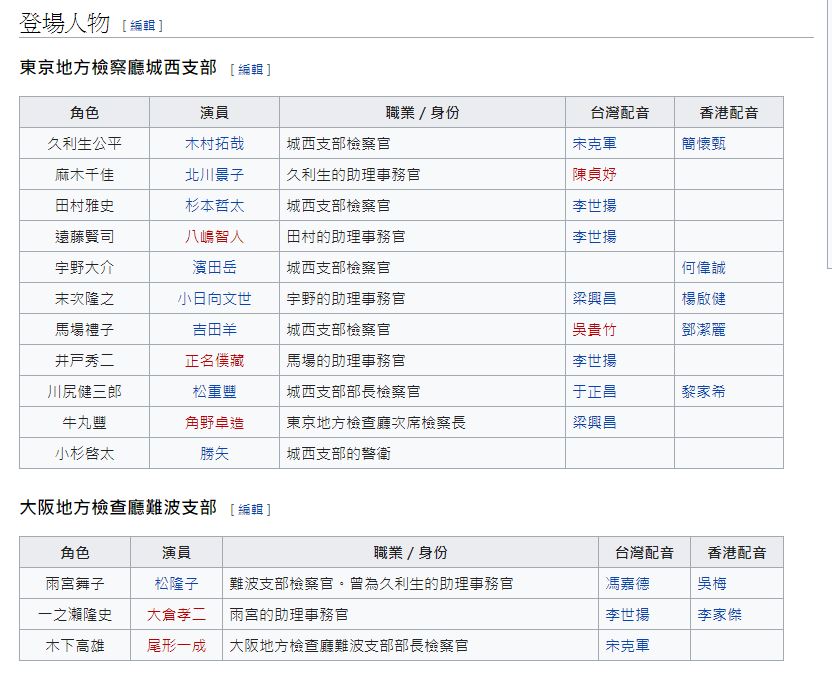Edit the 東京地方檢察廳城西支部 section
The height and width of the screenshot is (675, 832).
tap(250, 69)
